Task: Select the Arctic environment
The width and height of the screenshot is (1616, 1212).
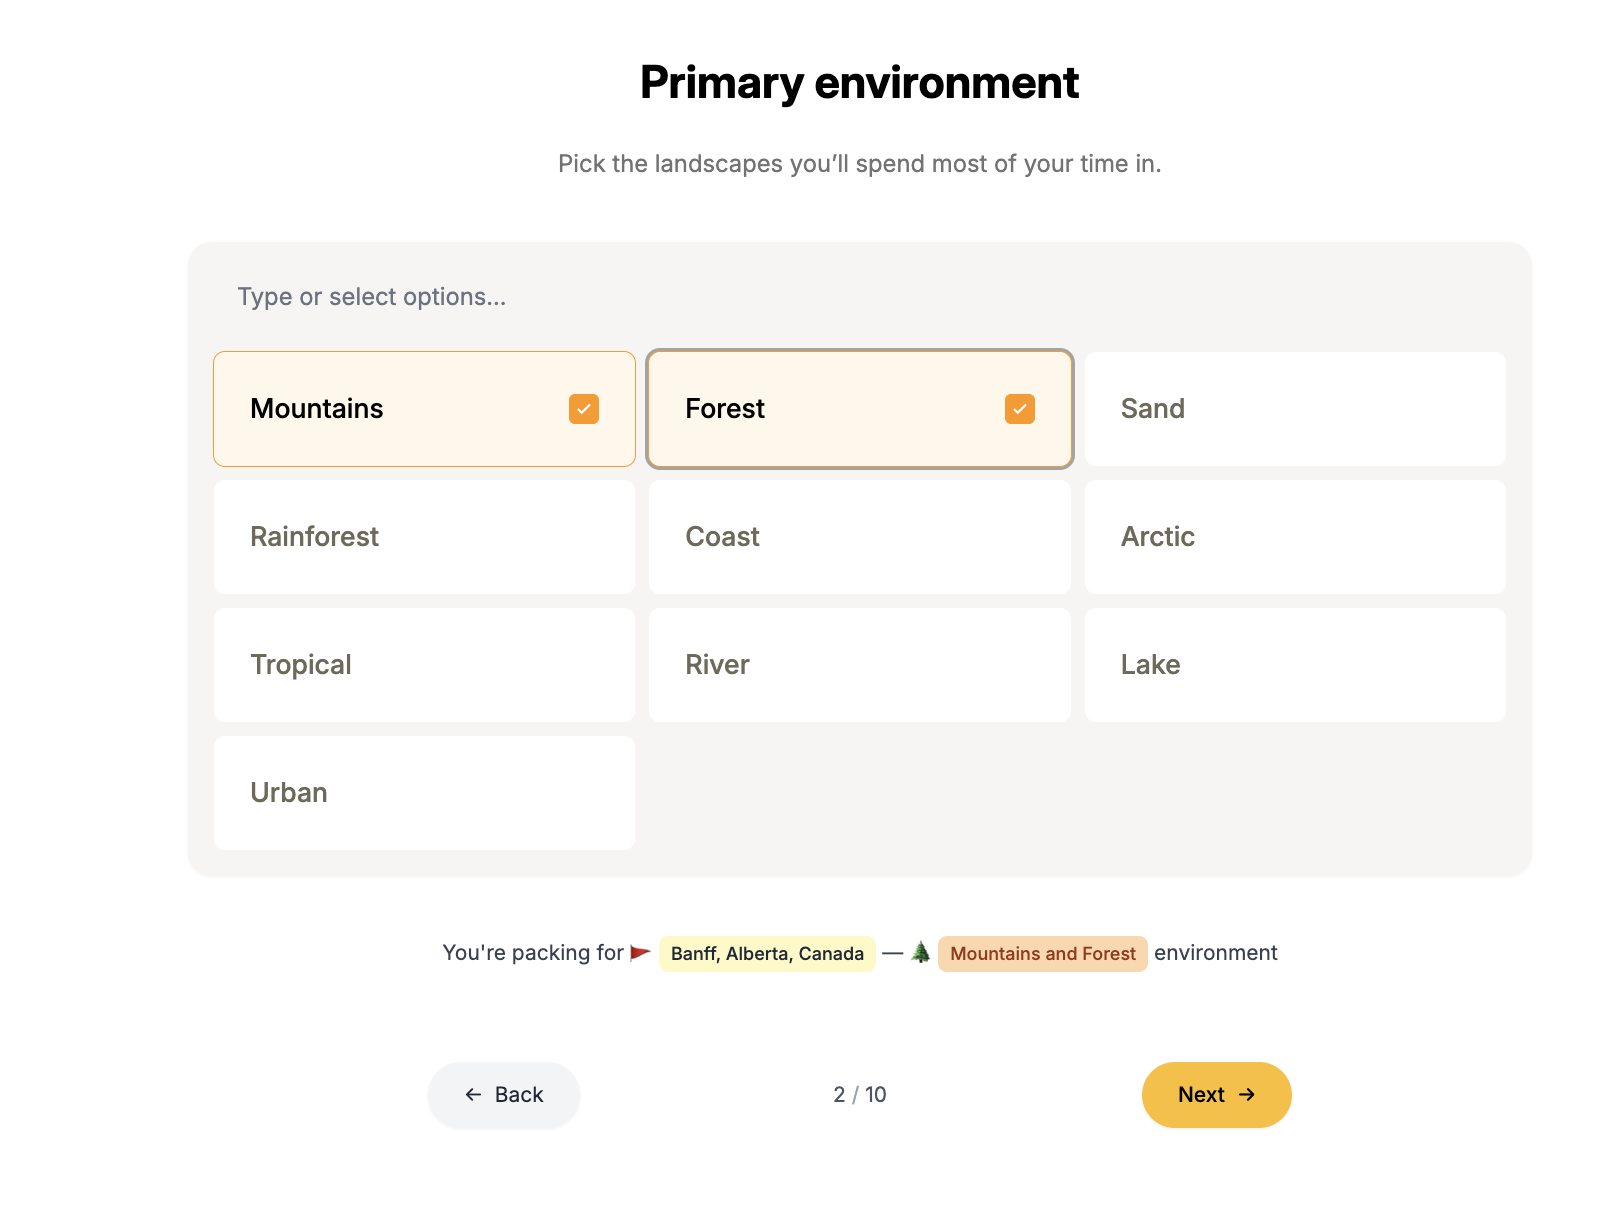Action: click(x=1294, y=537)
